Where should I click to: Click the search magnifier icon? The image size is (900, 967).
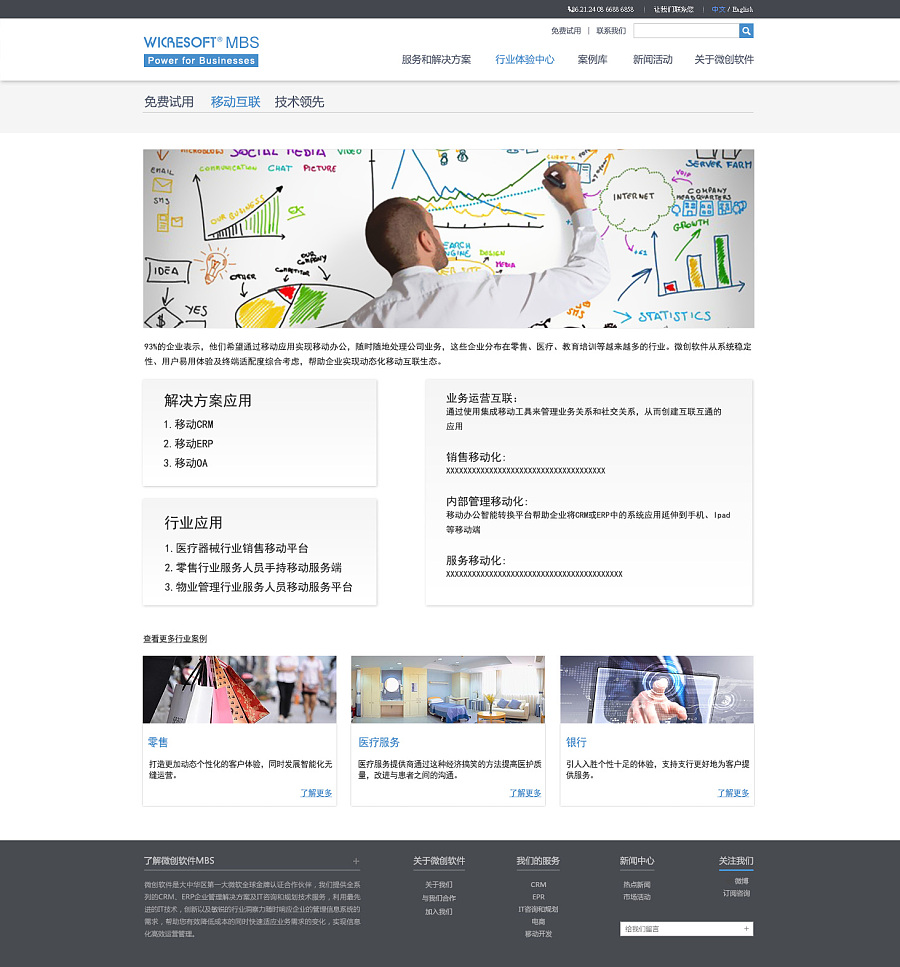click(x=746, y=31)
